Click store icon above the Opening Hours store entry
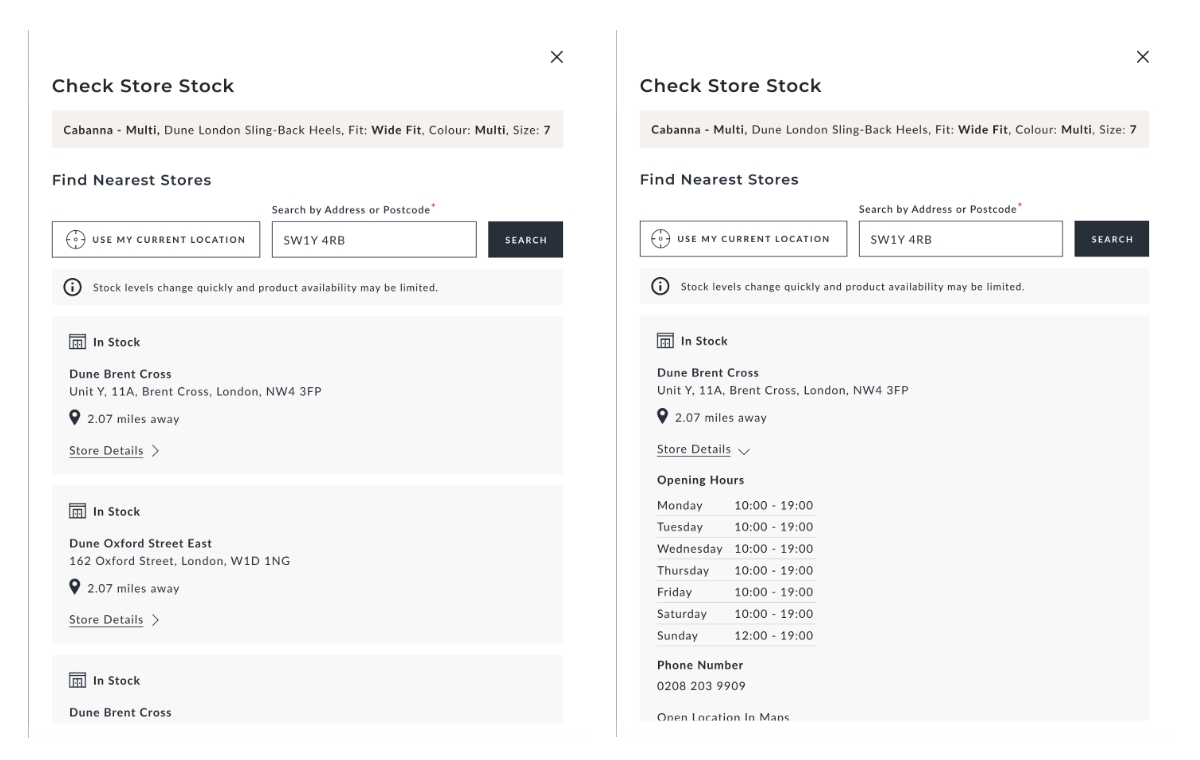 (665, 341)
